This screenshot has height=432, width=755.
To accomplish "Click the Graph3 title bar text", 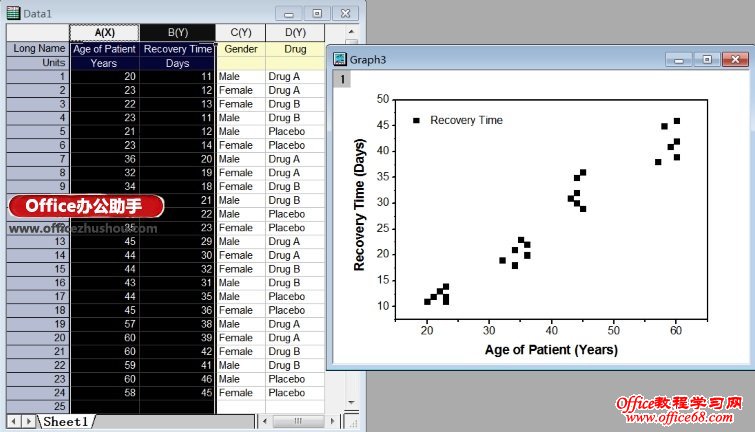I will [368, 60].
